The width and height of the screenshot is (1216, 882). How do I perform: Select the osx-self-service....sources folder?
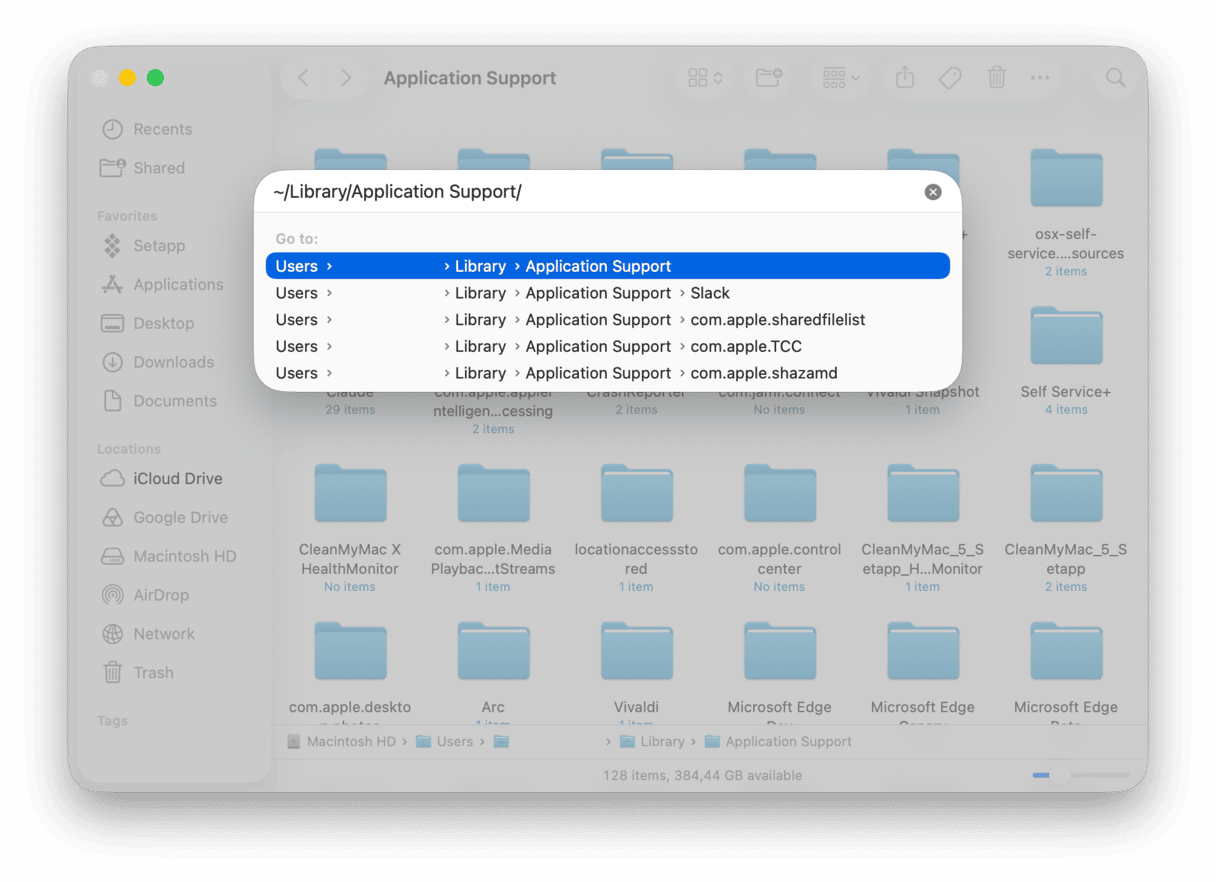point(1066,178)
